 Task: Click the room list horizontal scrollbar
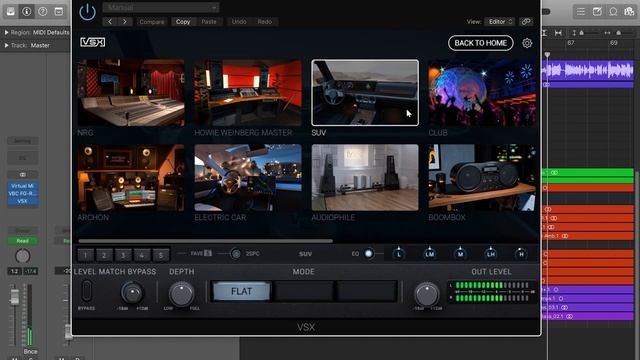(205, 241)
